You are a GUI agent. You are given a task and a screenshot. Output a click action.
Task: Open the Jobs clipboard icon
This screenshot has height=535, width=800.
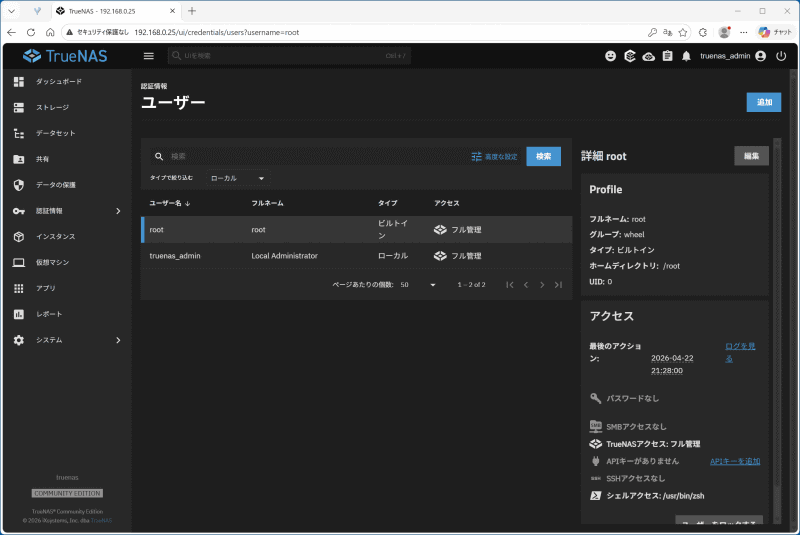[667, 56]
